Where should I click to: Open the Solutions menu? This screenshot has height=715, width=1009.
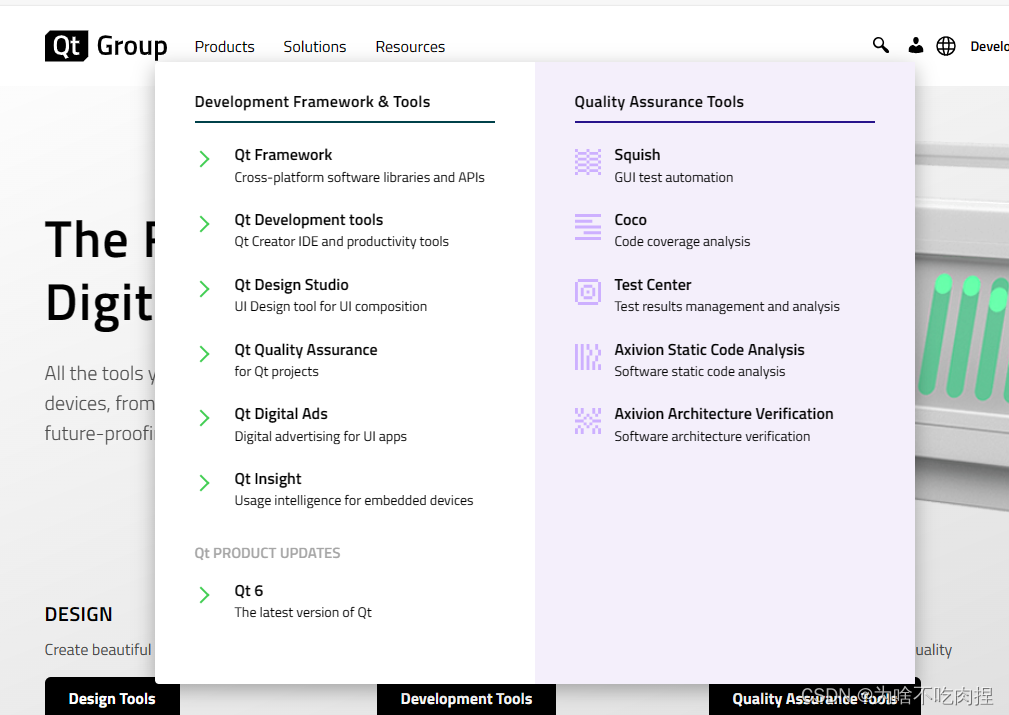click(315, 47)
